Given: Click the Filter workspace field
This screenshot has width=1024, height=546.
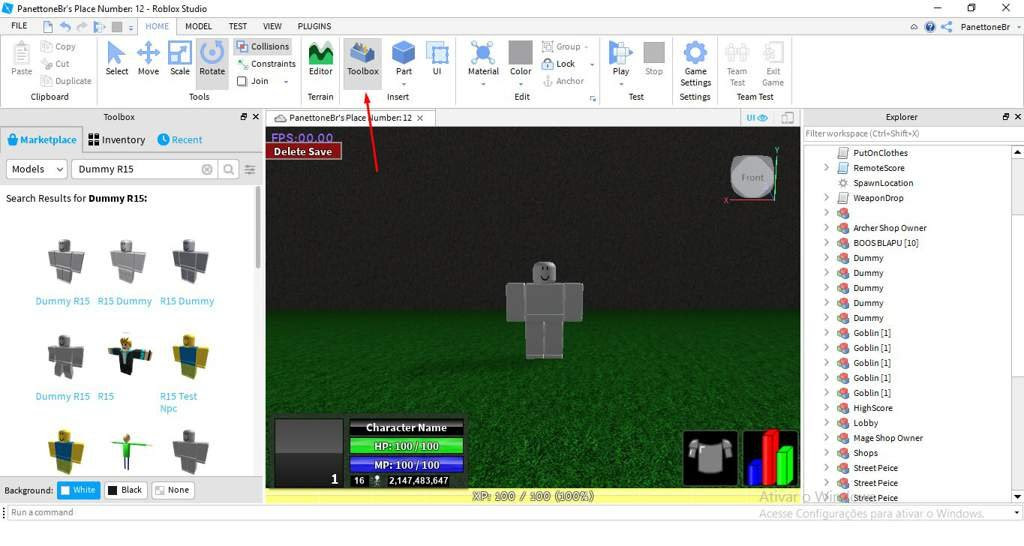Looking at the screenshot, I should click(x=908, y=133).
